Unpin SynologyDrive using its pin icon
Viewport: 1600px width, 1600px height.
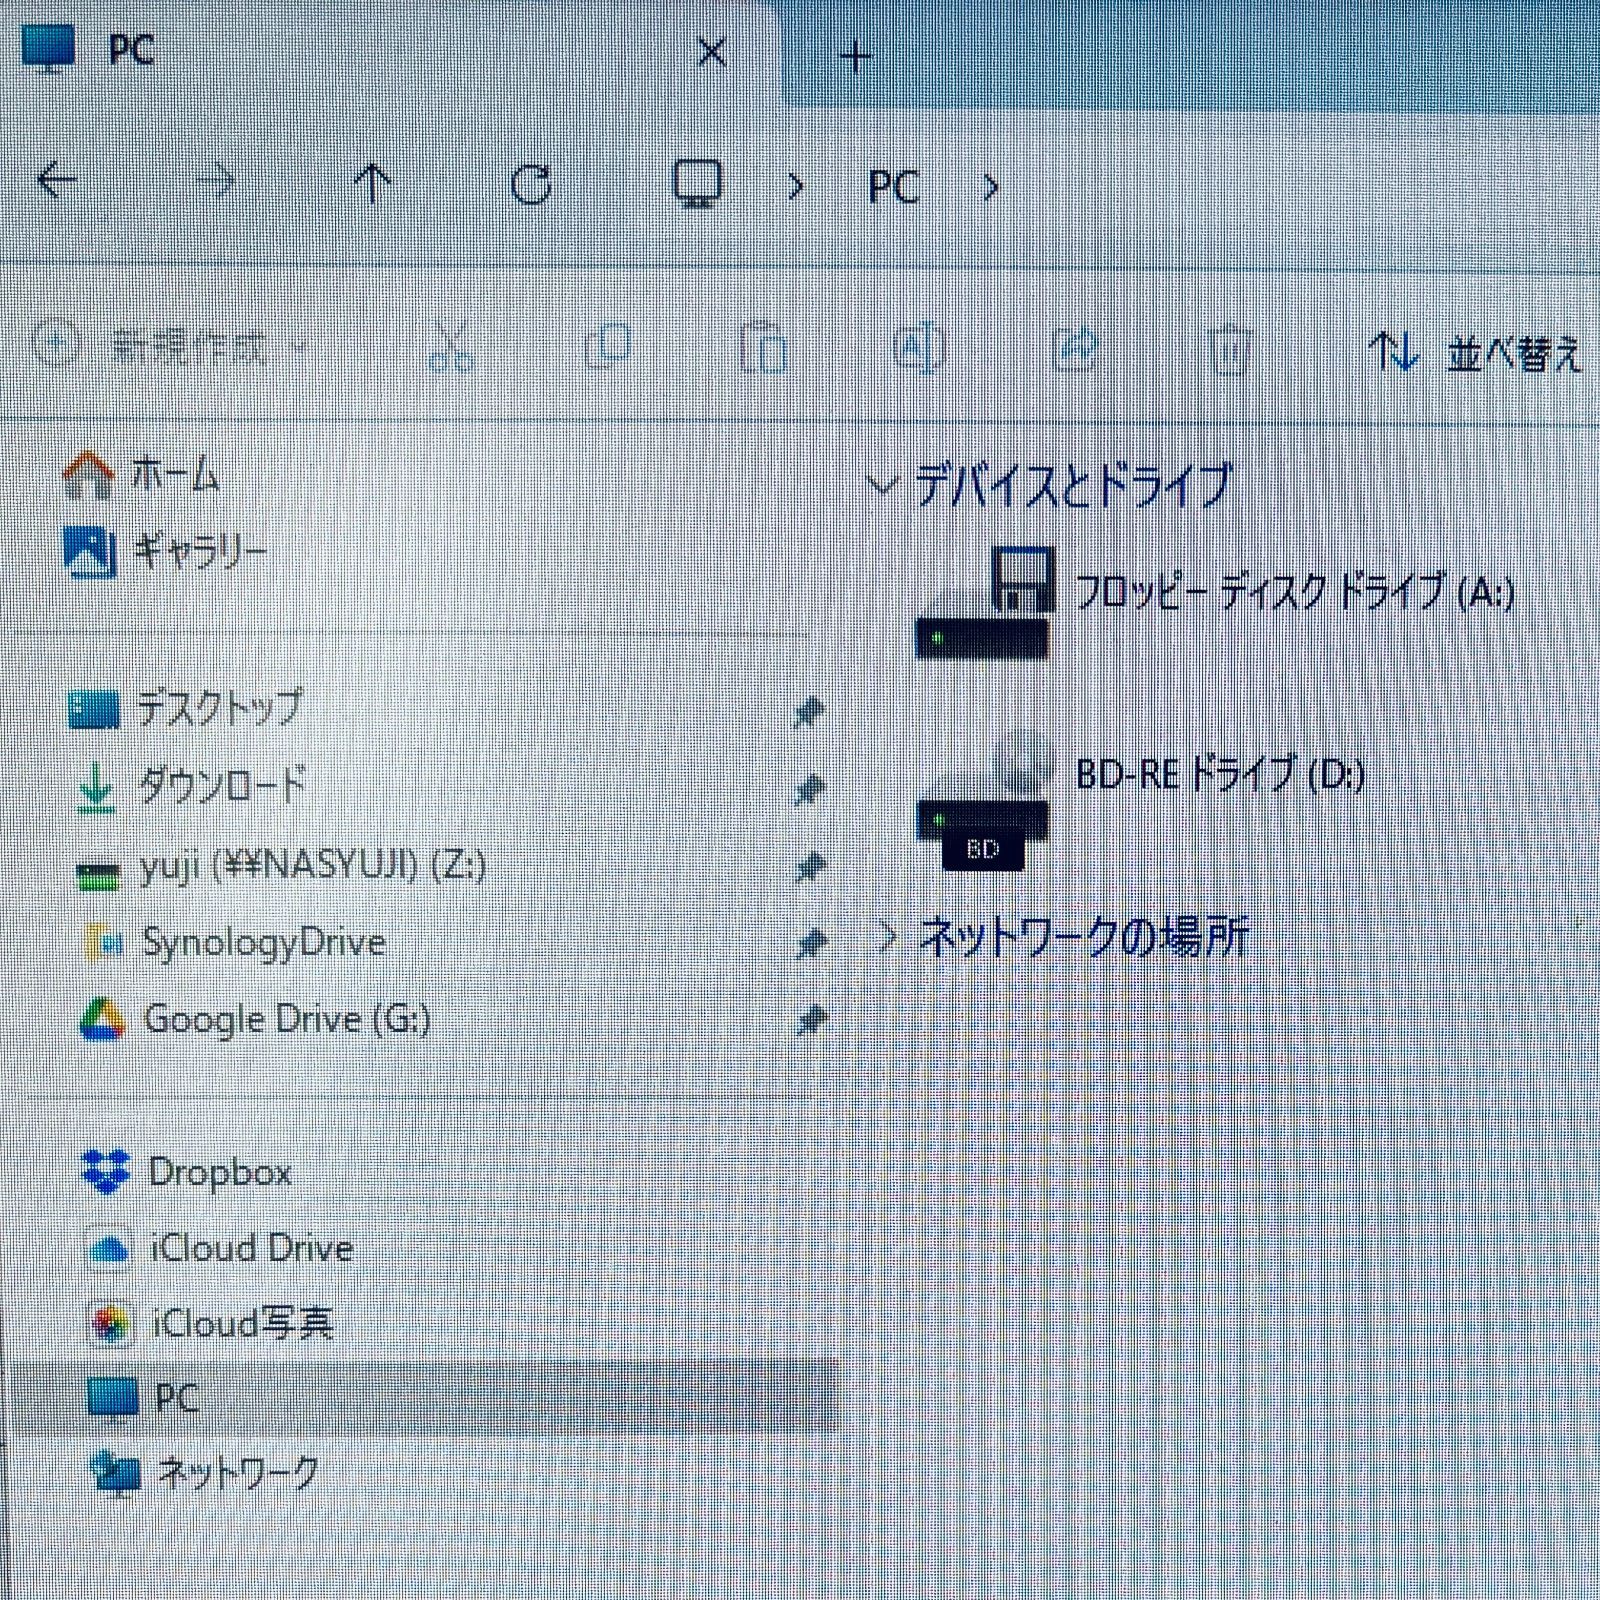(x=810, y=943)
